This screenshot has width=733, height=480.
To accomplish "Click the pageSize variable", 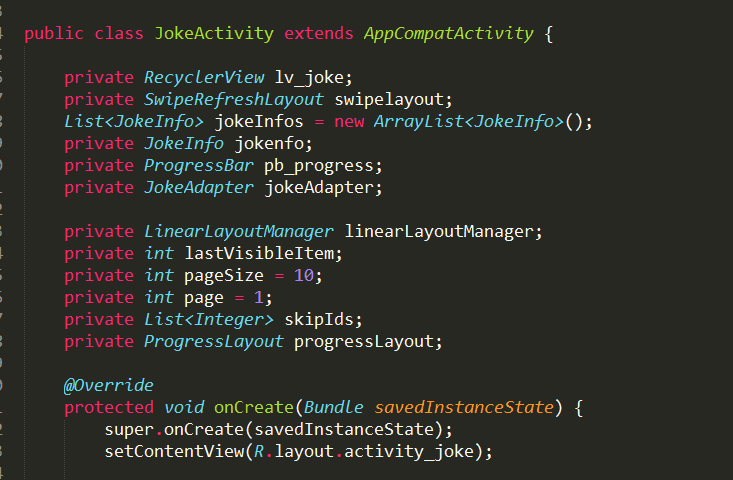I will (x=224, y=275).
